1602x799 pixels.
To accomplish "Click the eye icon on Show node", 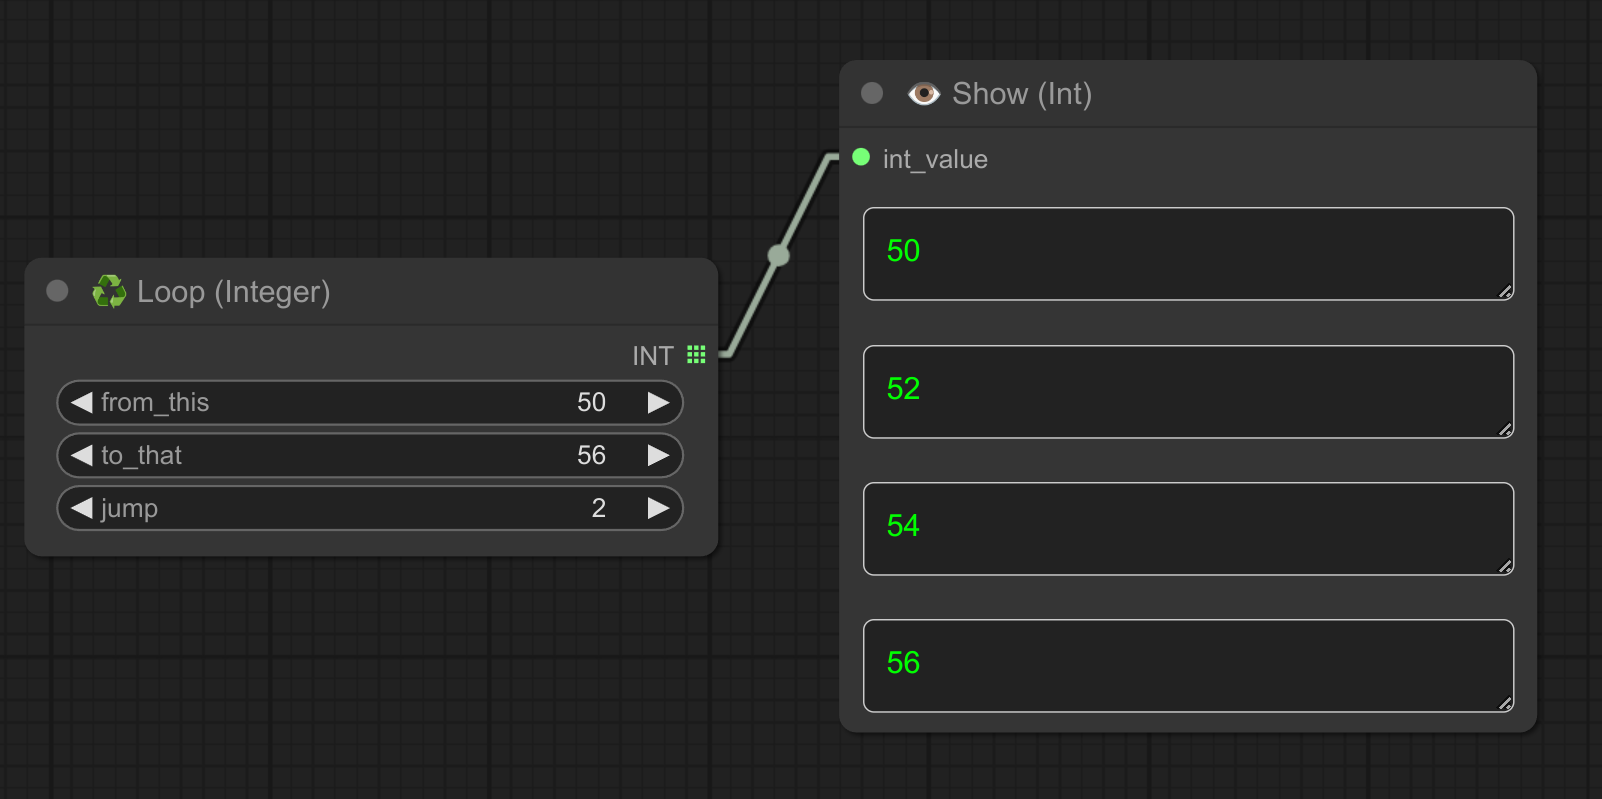I will [x=923, y=94].
